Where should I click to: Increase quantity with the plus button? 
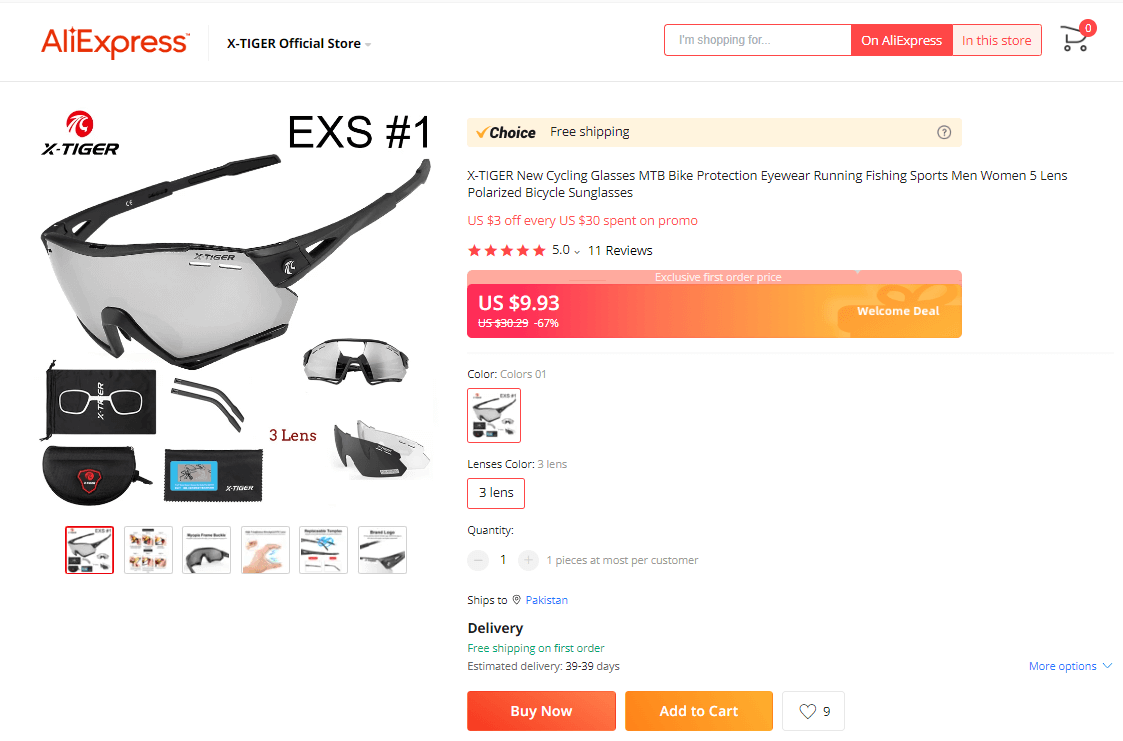528,560
